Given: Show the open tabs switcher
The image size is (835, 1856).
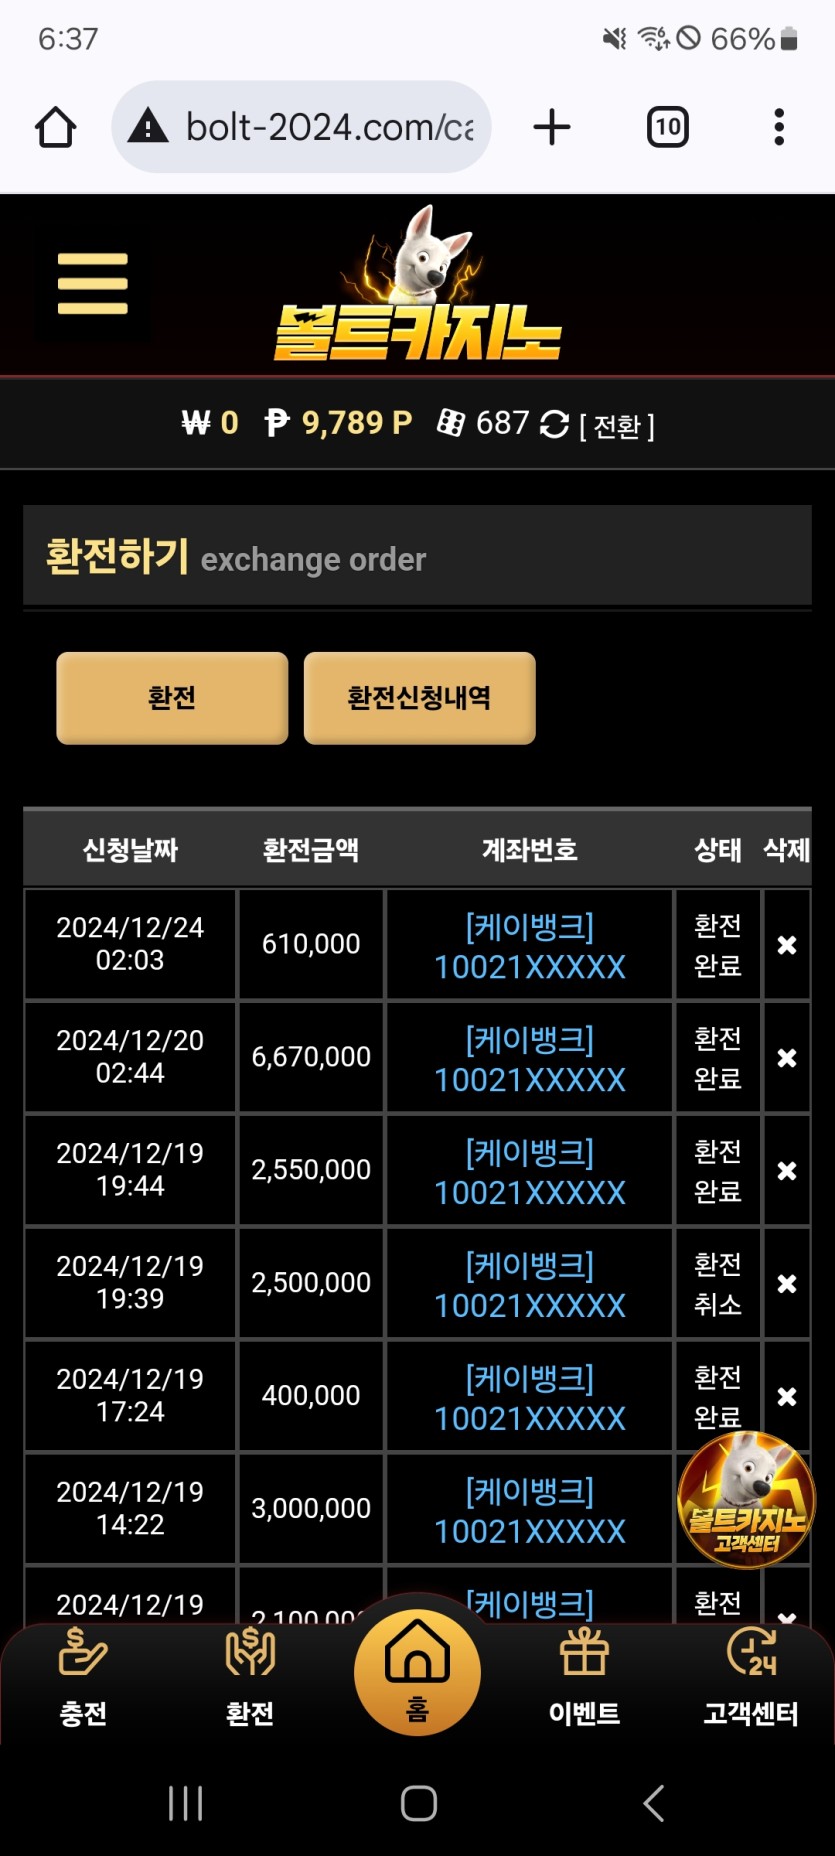Looking at the screenshot, I should coord(667,128).
